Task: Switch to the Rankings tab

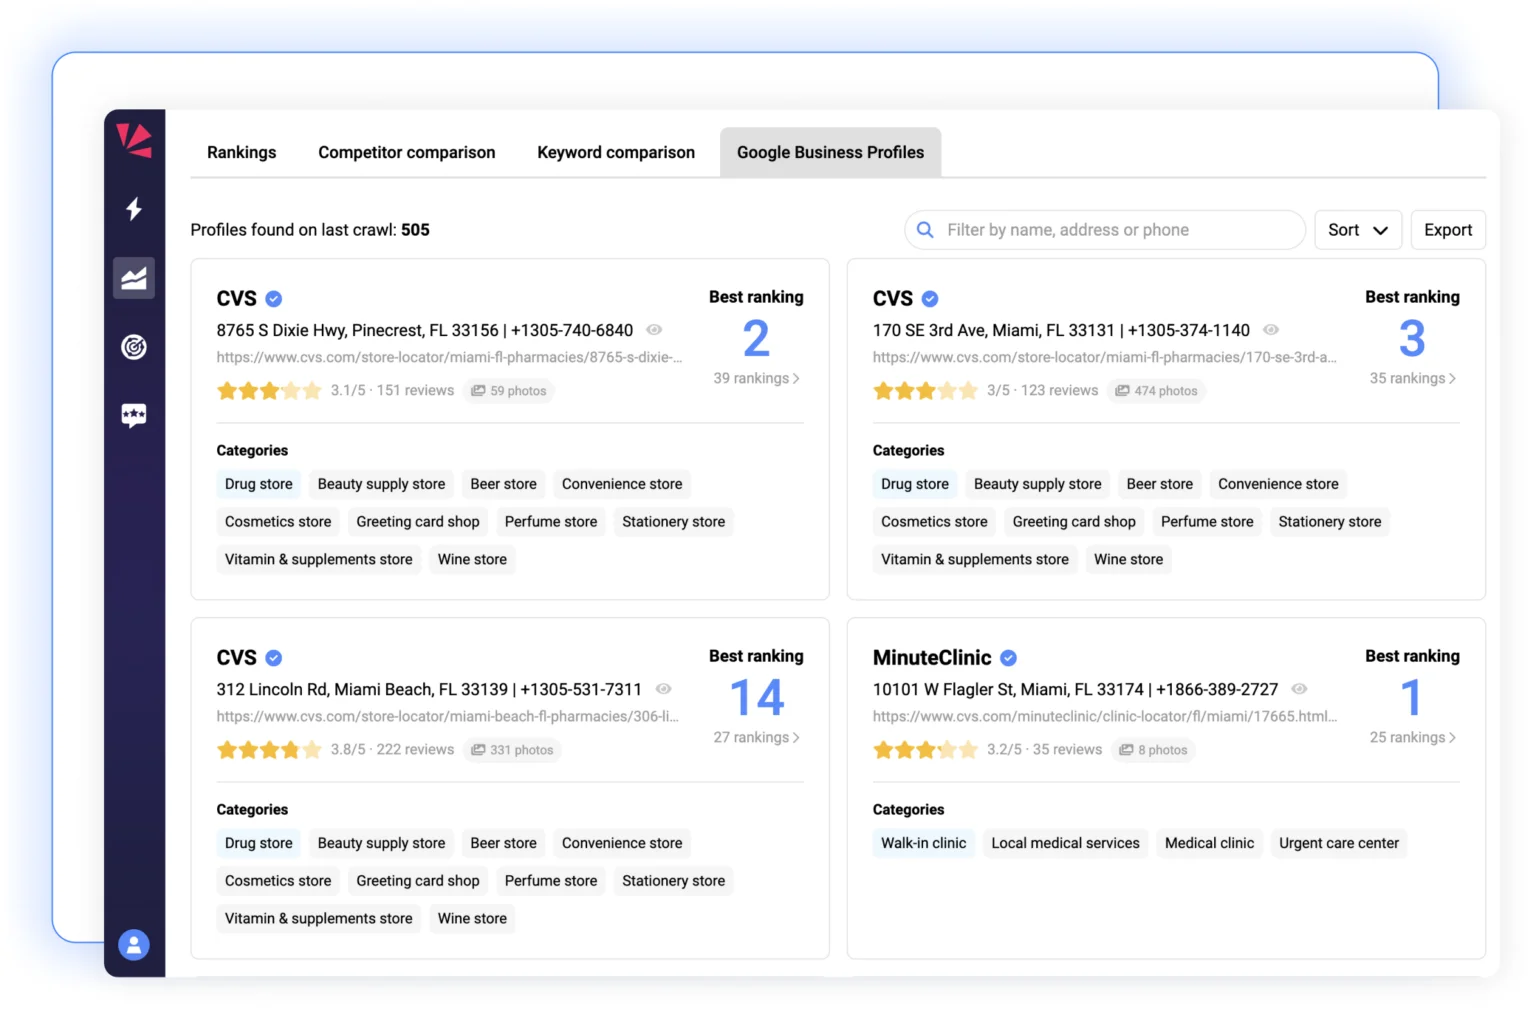Action: [242, 152]
